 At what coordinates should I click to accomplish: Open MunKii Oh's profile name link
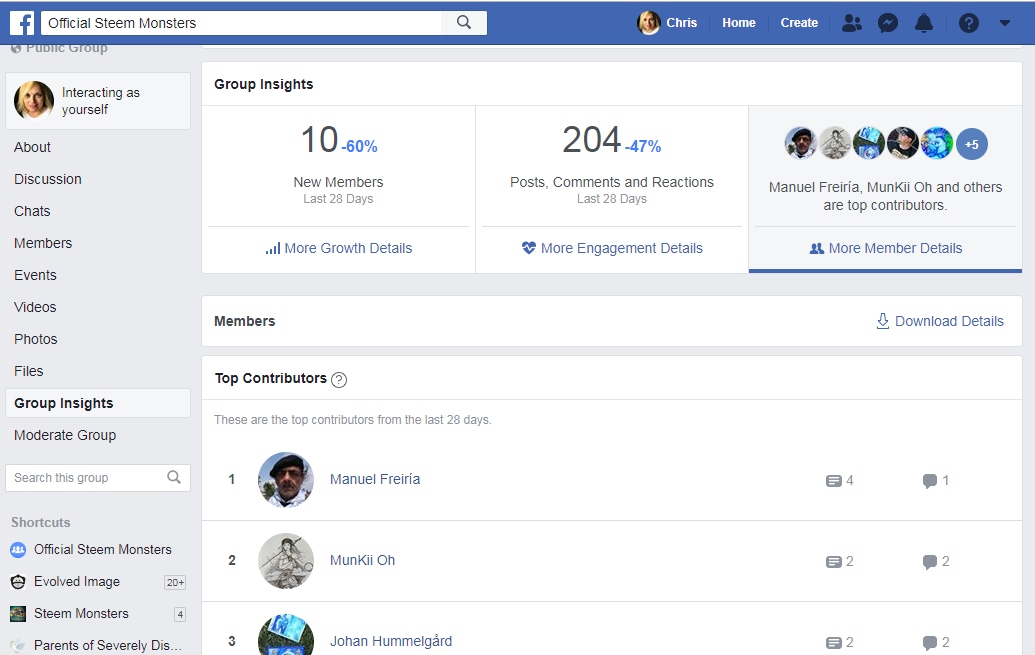pyautogui.click(x=362, y=561)
